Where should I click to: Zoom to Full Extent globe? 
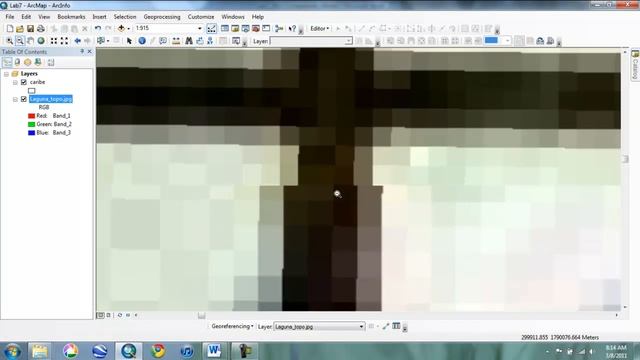[41, 41]
